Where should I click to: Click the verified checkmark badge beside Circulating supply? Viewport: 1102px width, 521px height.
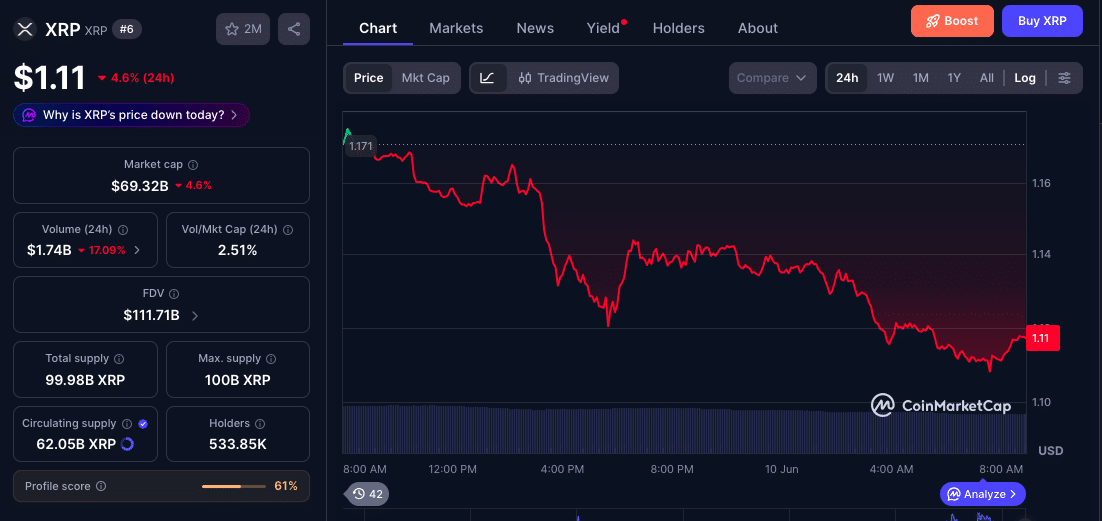tap(143, 424)
